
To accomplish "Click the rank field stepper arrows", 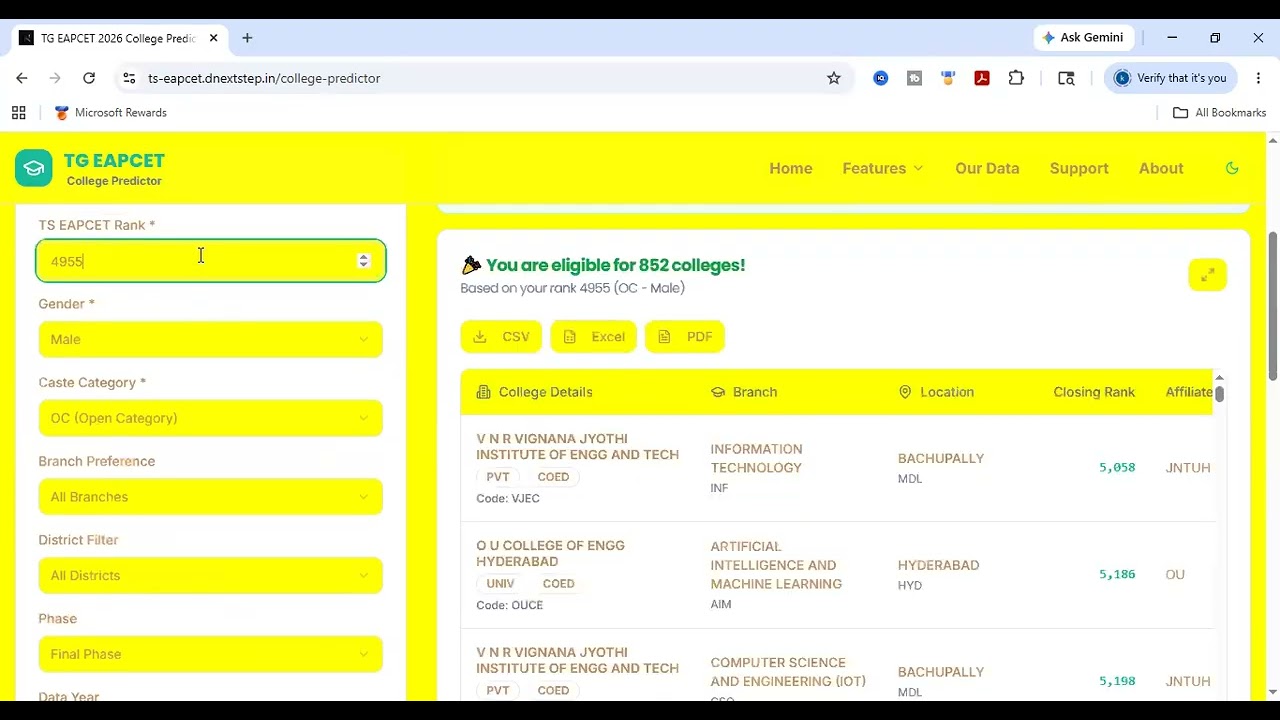I will (364, 261).
